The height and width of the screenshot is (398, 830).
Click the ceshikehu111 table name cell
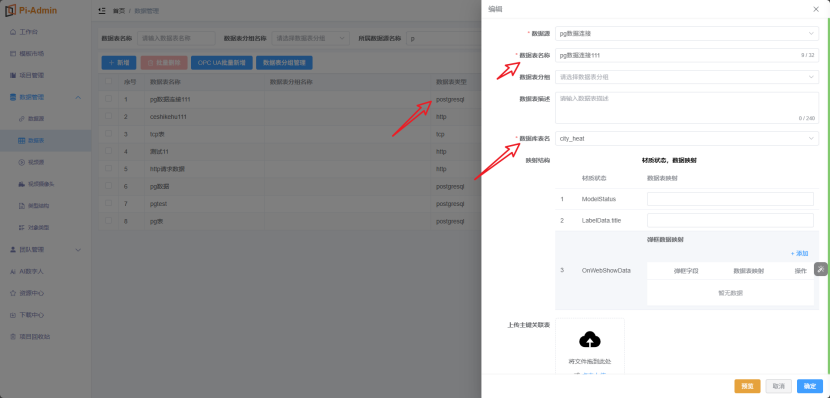(204, 116)
